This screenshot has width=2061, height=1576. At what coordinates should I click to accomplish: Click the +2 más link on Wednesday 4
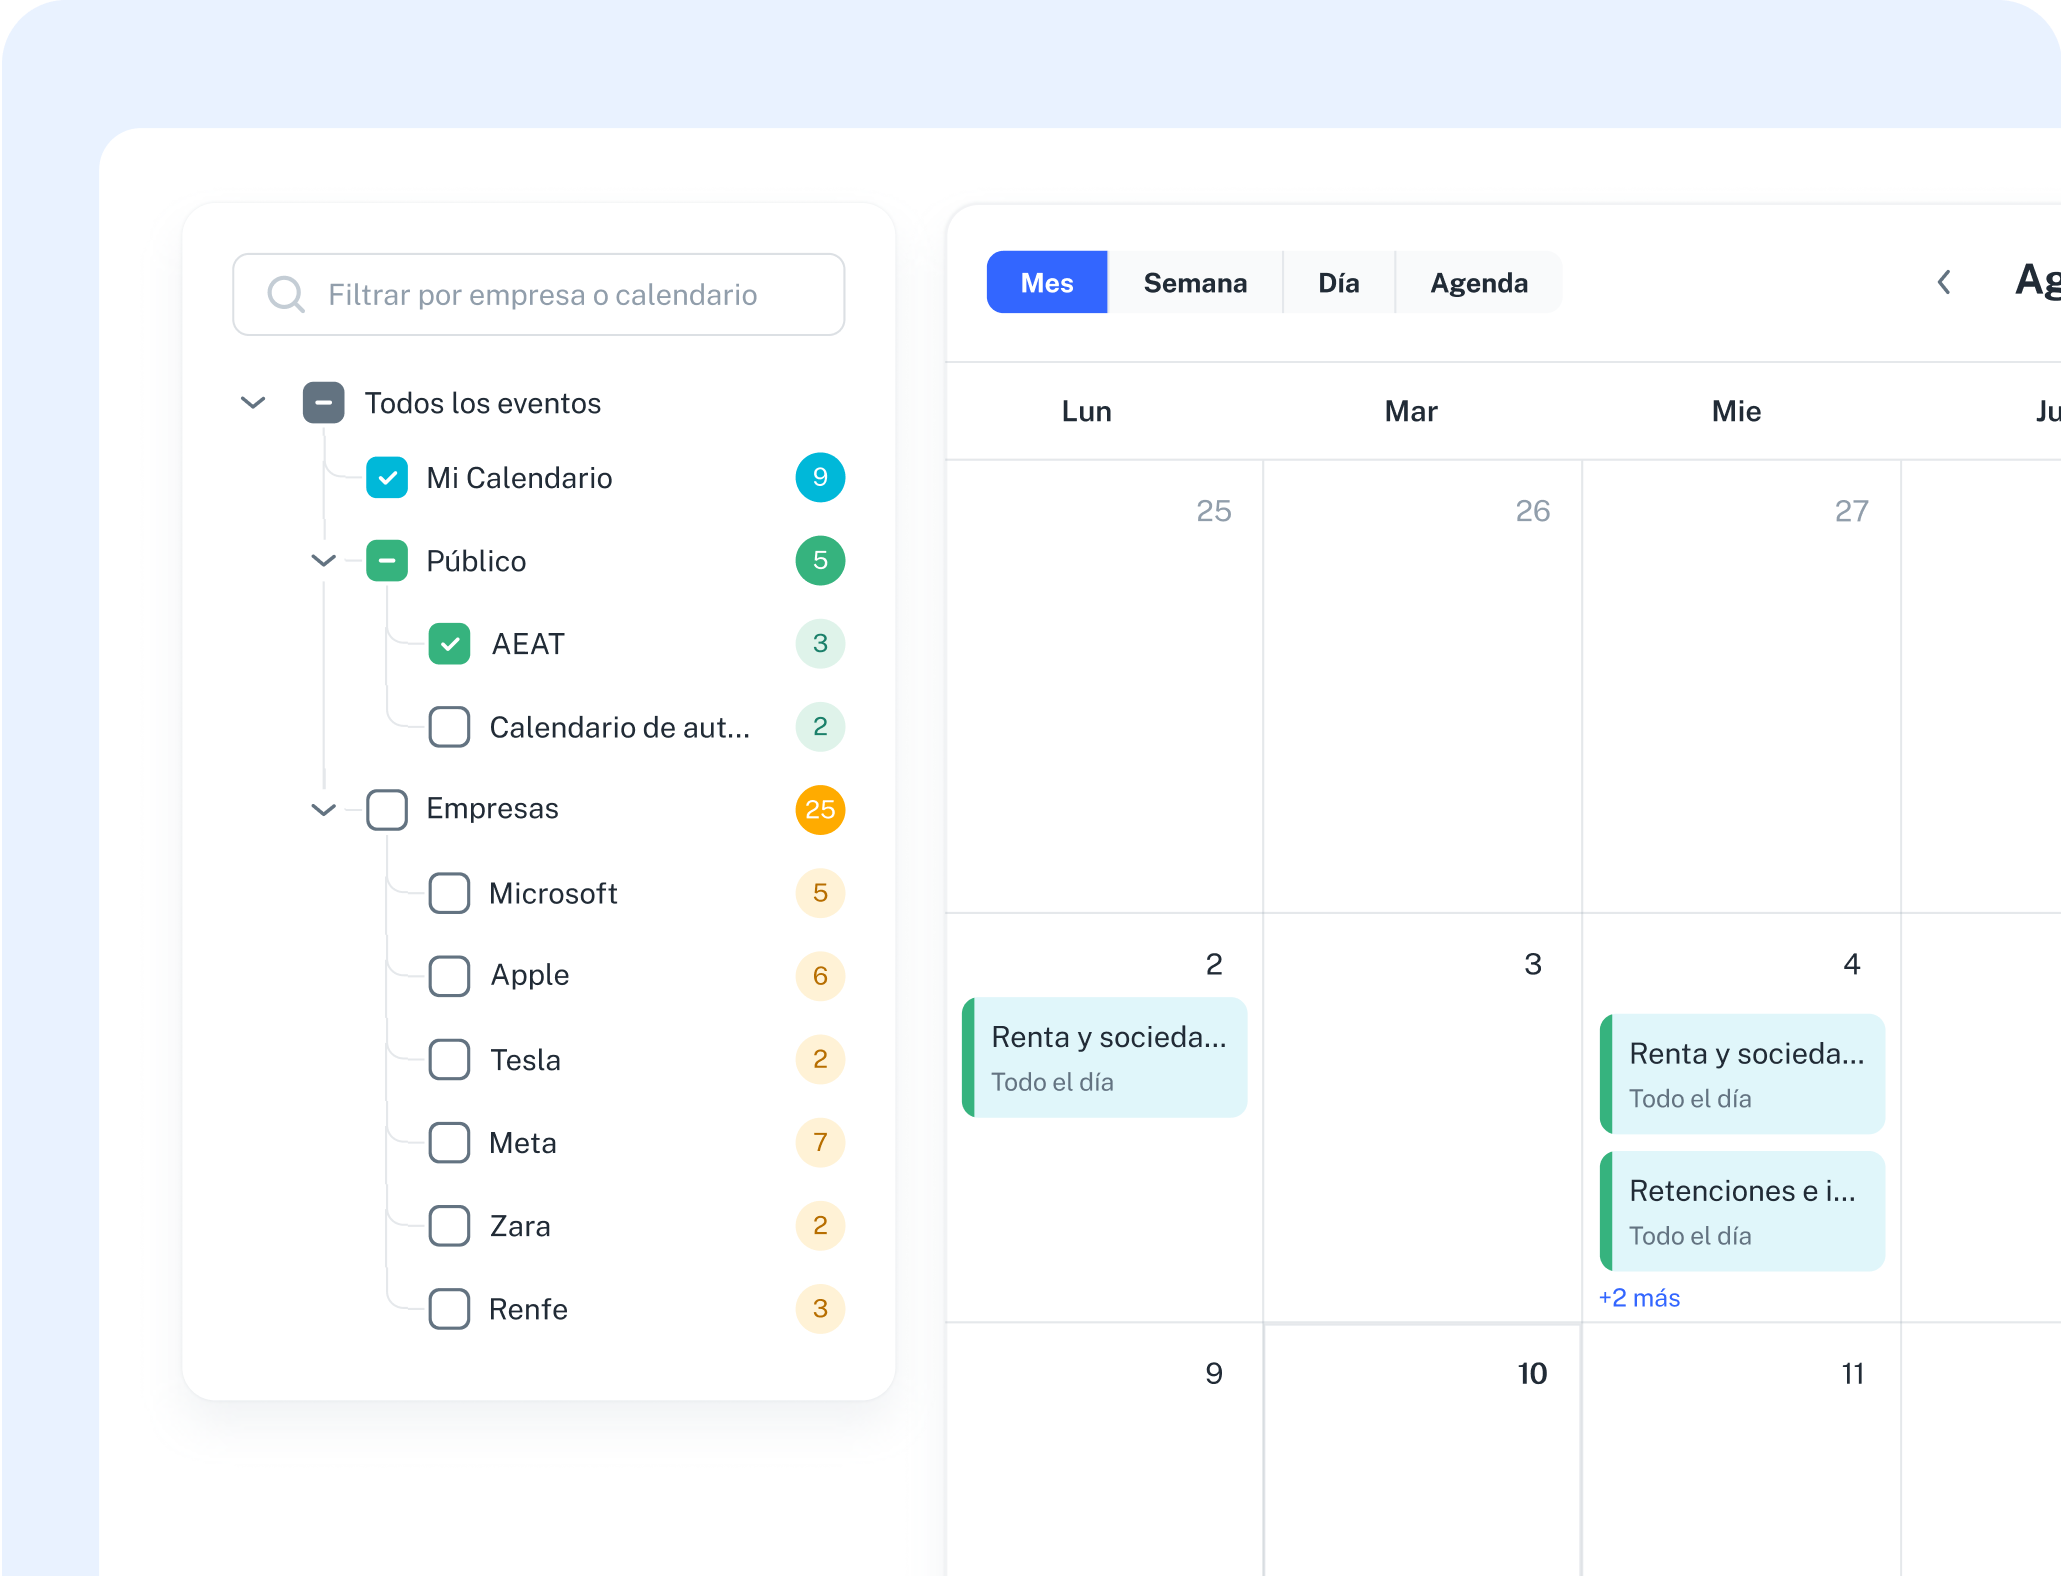point(1639,1297)
